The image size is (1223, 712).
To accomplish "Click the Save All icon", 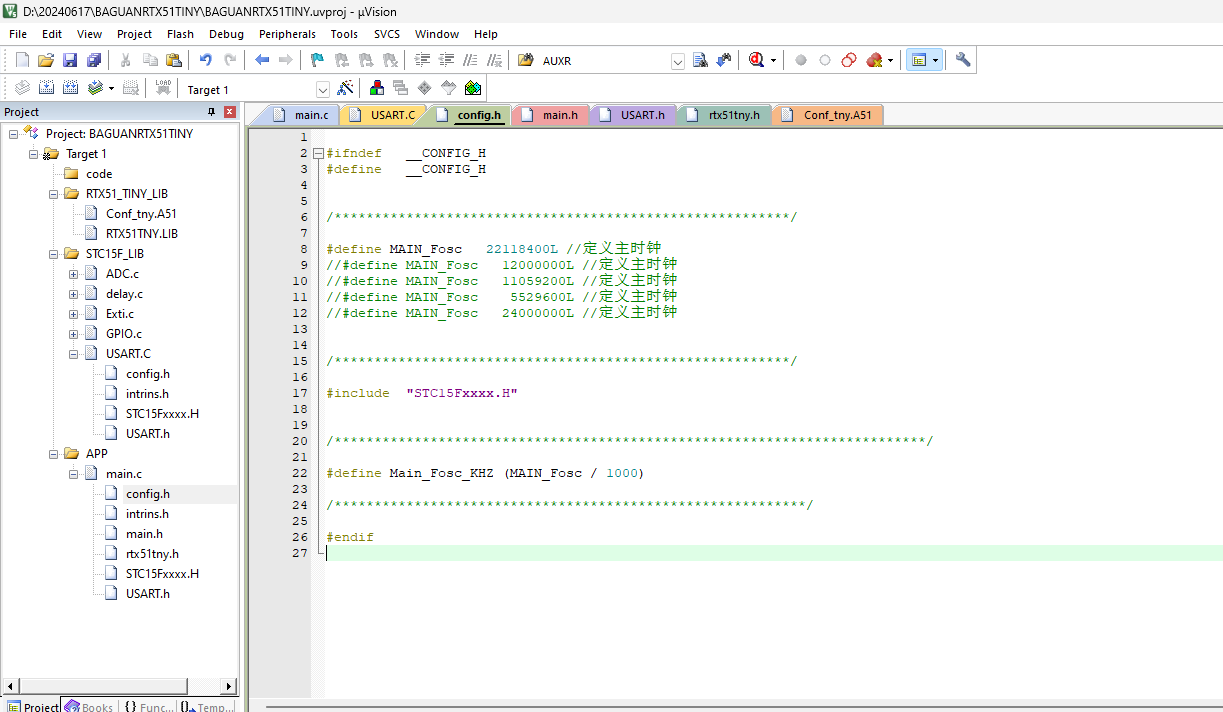I will pos(92,60).
